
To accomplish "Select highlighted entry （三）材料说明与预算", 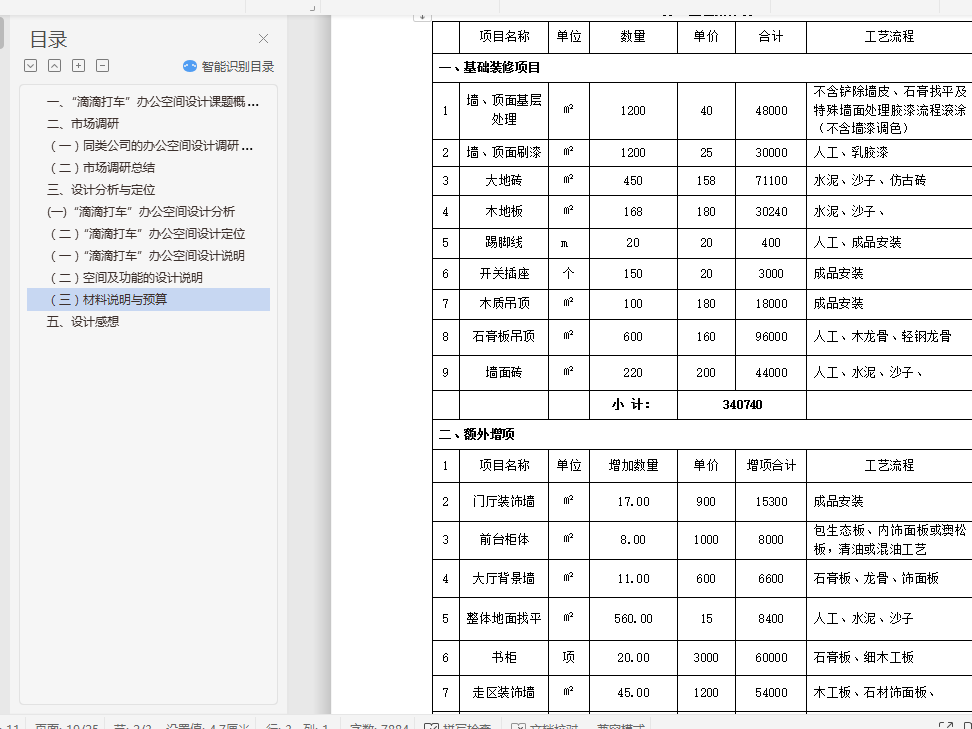I will 149,299.
